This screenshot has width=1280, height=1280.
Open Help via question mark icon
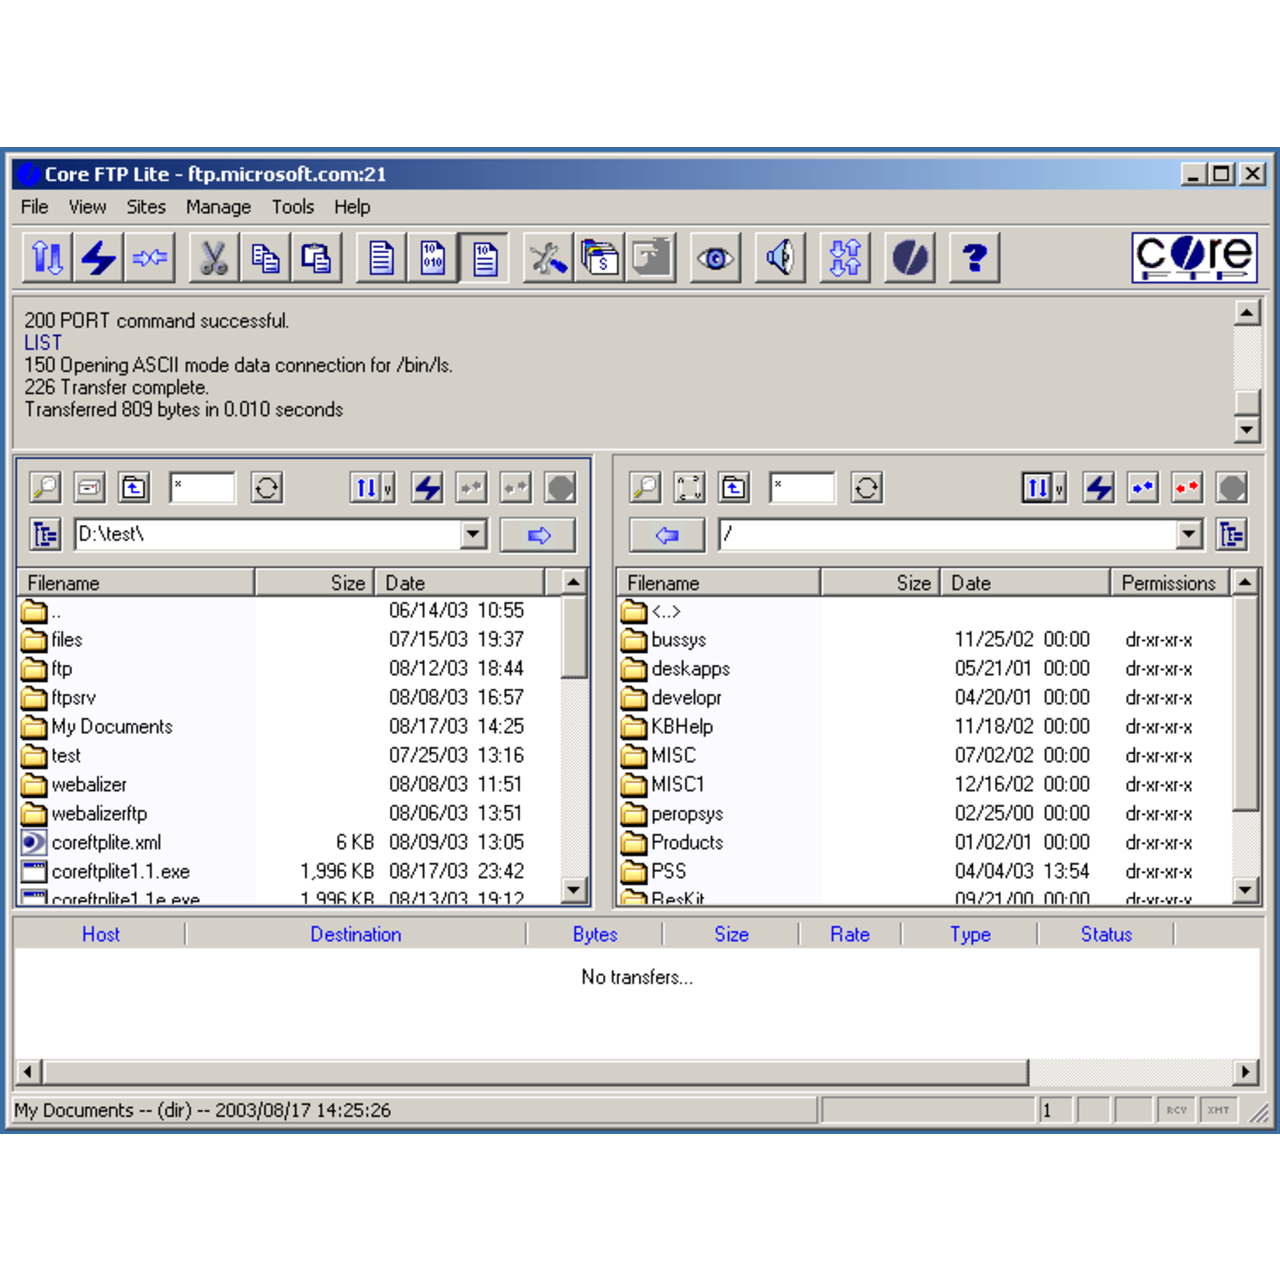coord(975,258)
